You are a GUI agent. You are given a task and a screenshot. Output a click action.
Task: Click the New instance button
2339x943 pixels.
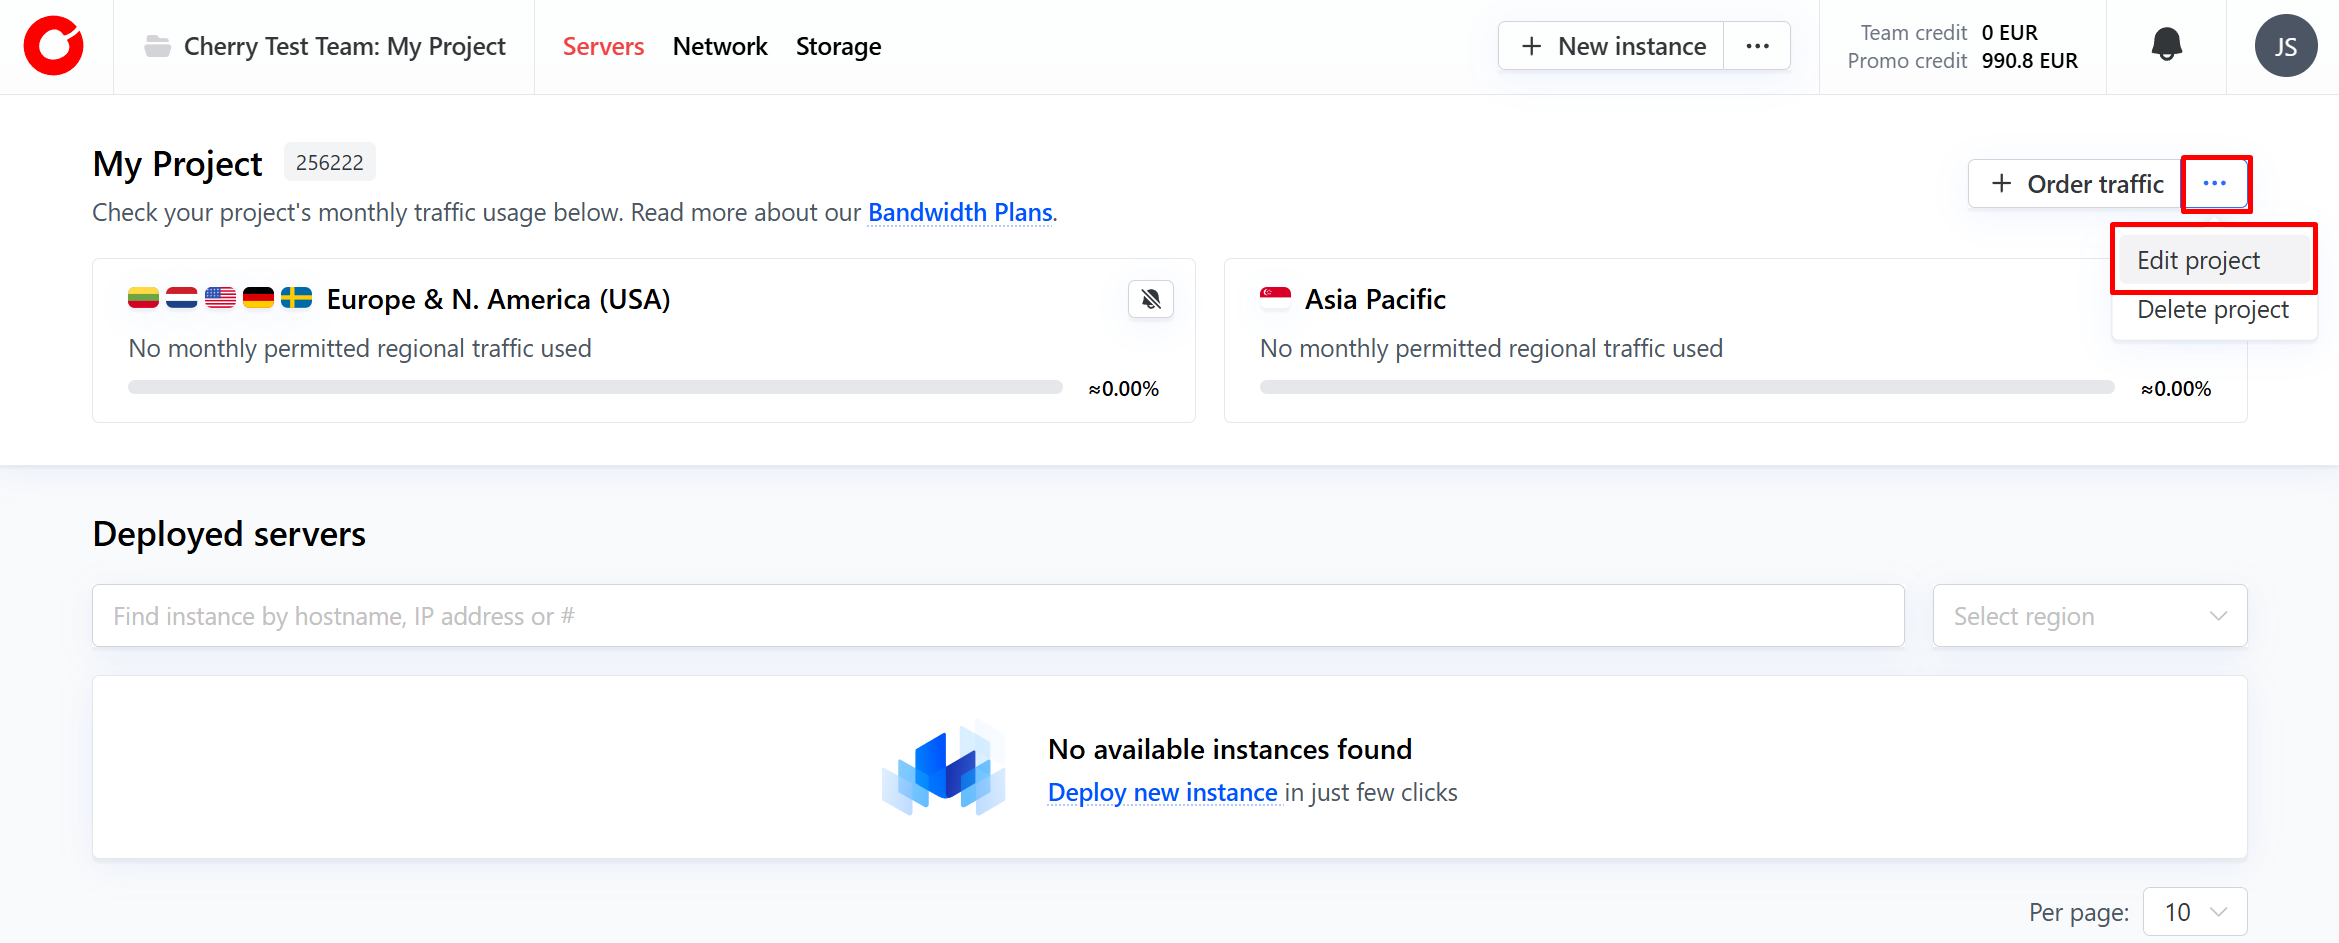pyautogui.click(x=1612, y=46)
